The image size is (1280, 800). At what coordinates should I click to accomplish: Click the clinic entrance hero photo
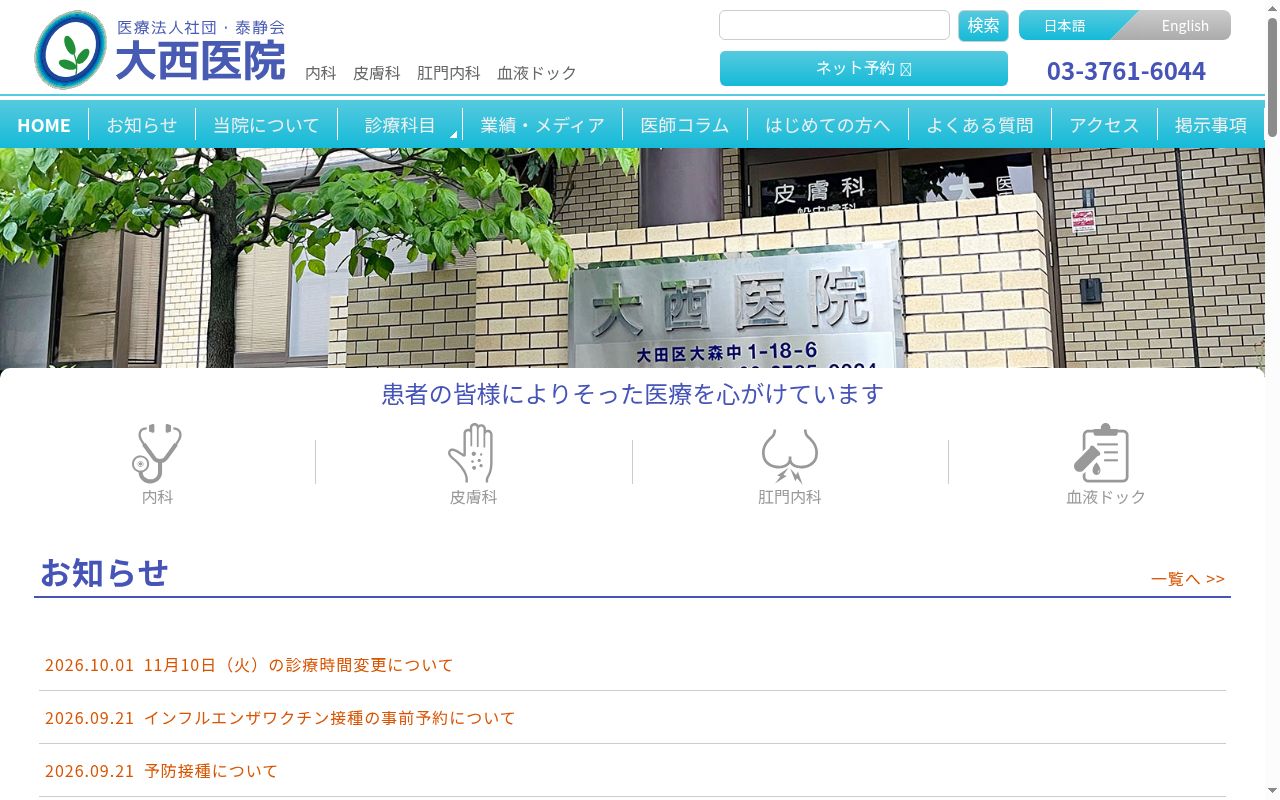(632, 258)
